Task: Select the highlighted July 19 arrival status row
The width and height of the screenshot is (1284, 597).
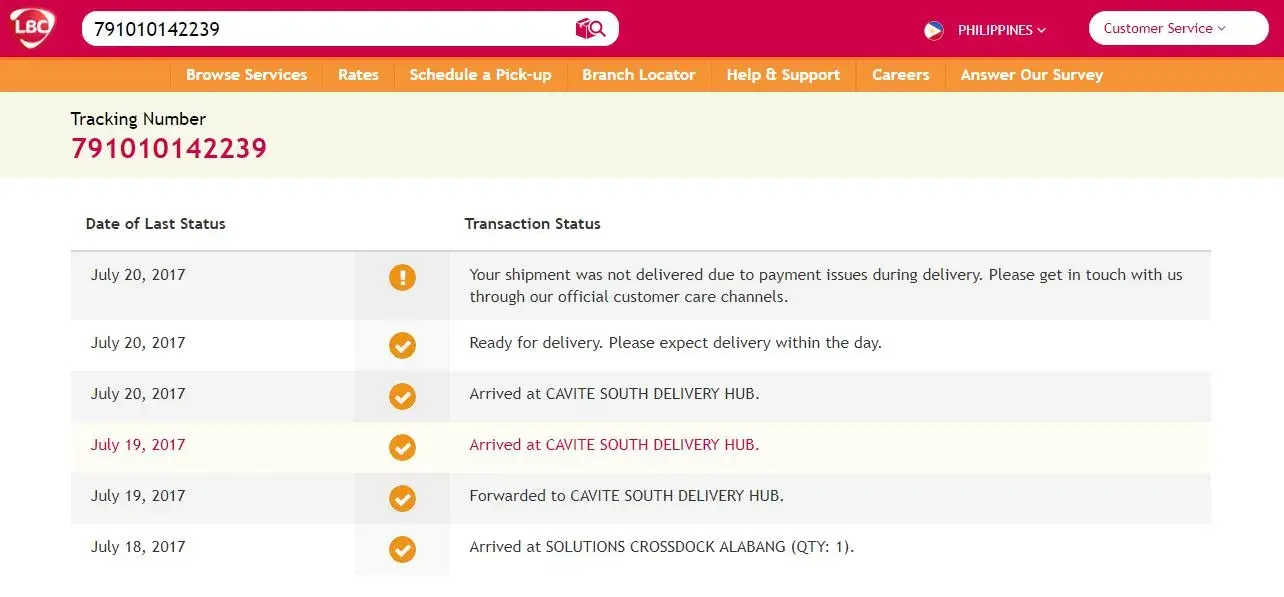Action: pos(640,446)
